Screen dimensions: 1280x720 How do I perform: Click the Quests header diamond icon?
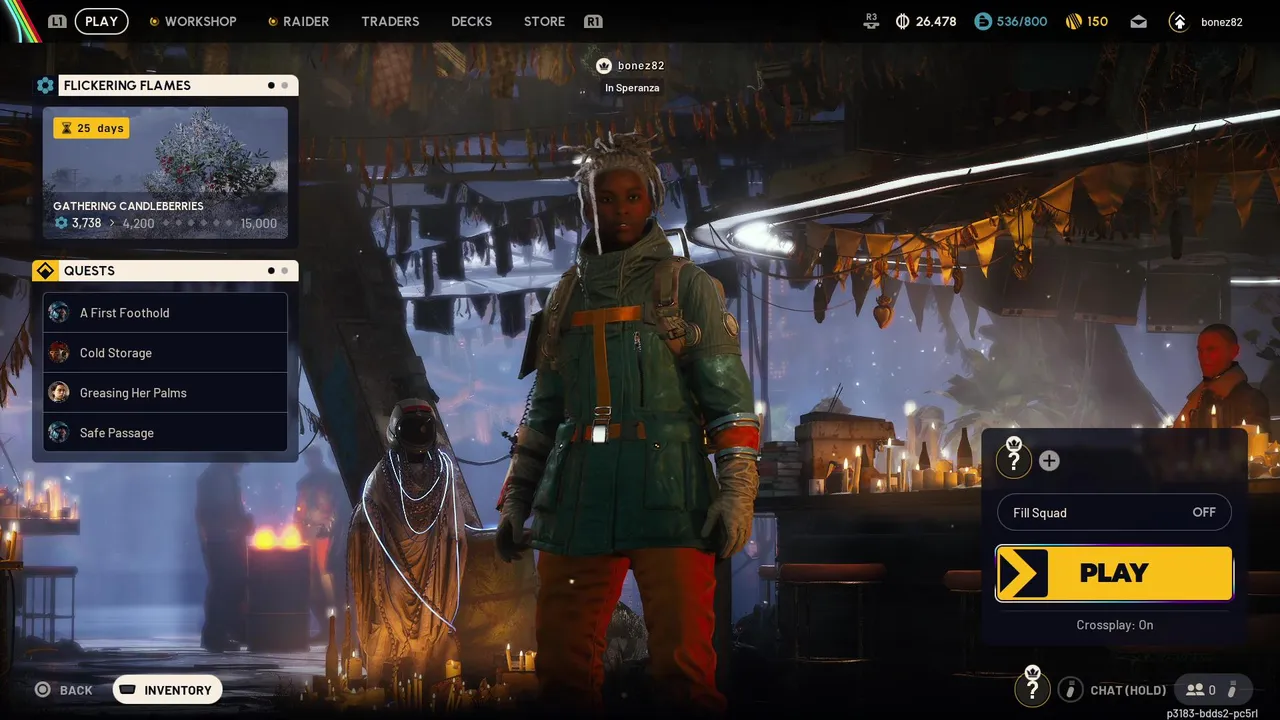[x=45, y=271]
